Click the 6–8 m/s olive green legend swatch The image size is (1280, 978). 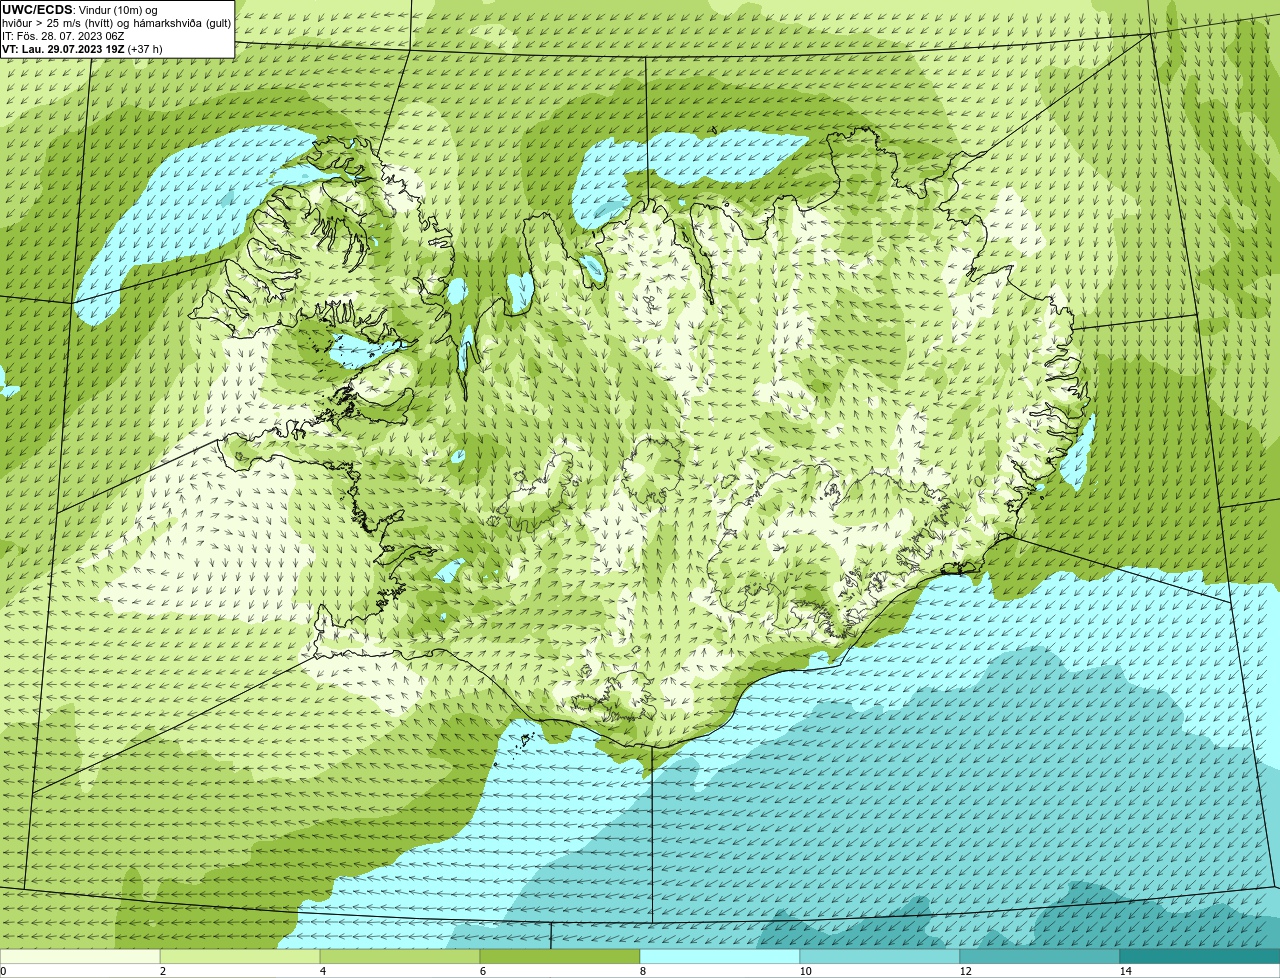560,957
